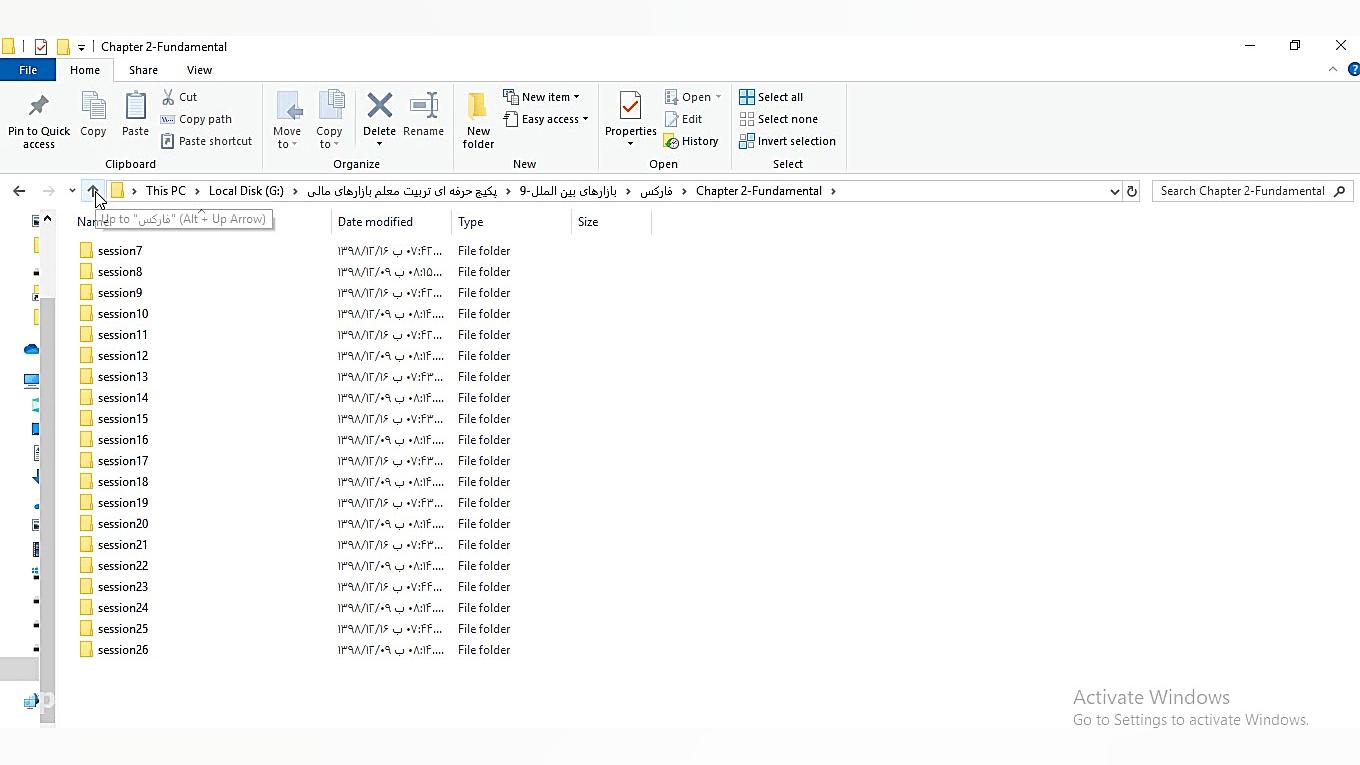Click Paste shortcut
Image resolution: width=1360 pixels, height=765 pixels.
click(207, 141)
